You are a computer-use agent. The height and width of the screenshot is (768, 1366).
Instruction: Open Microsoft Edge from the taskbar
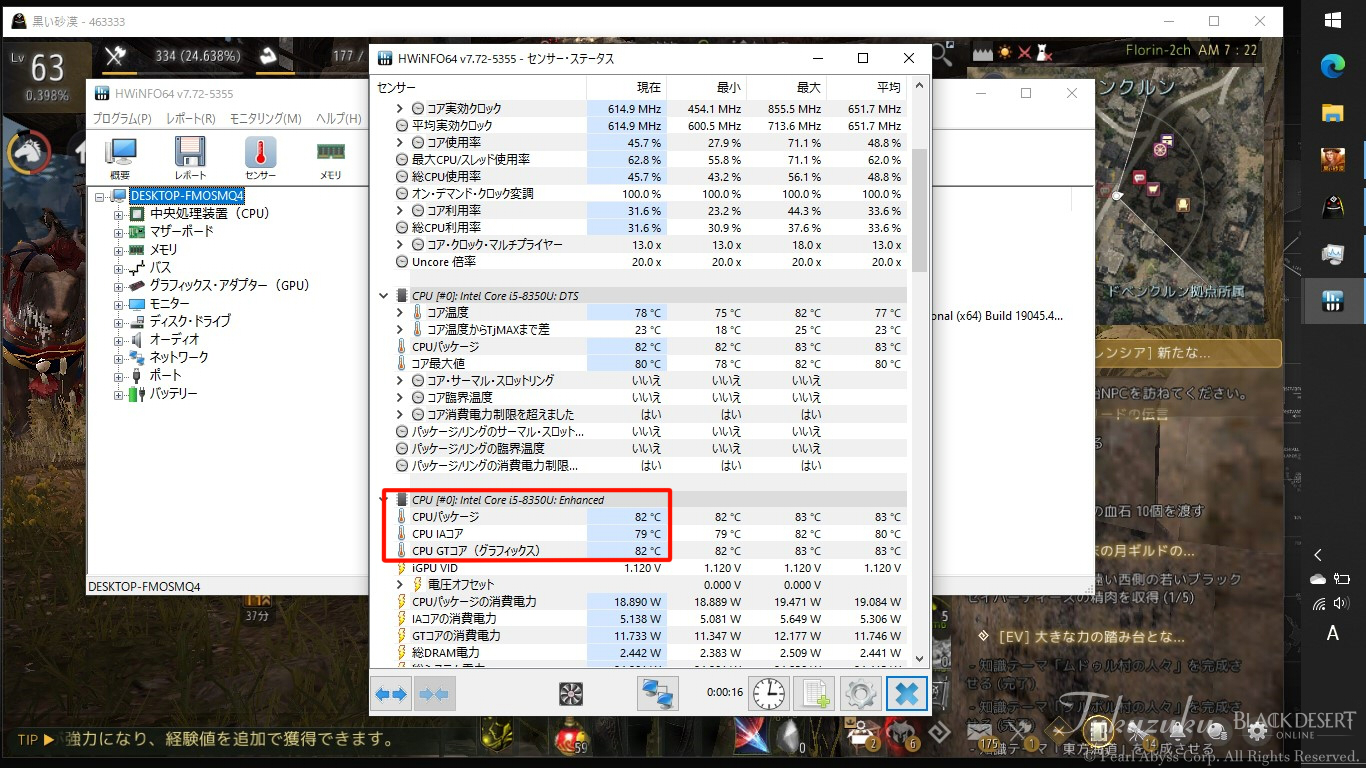click(x=1333, y=66)
